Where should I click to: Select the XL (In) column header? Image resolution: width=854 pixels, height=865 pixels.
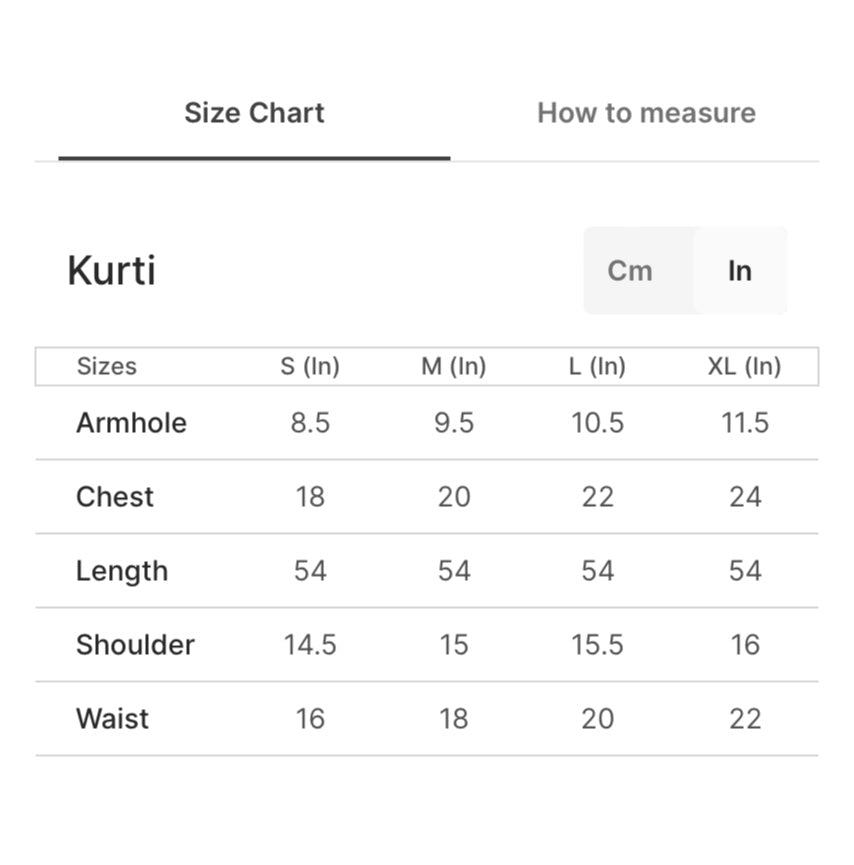pyautogui.click(x=744, y=366)
